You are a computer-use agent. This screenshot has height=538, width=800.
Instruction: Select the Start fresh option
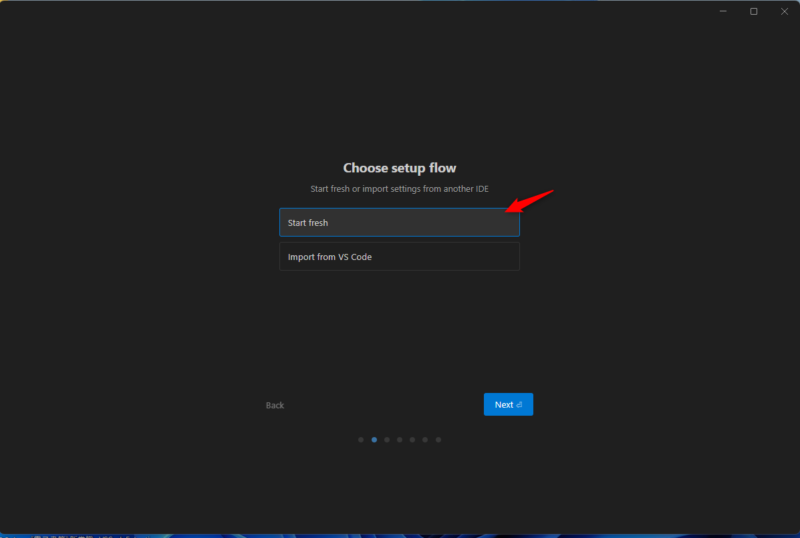(399, 222)
